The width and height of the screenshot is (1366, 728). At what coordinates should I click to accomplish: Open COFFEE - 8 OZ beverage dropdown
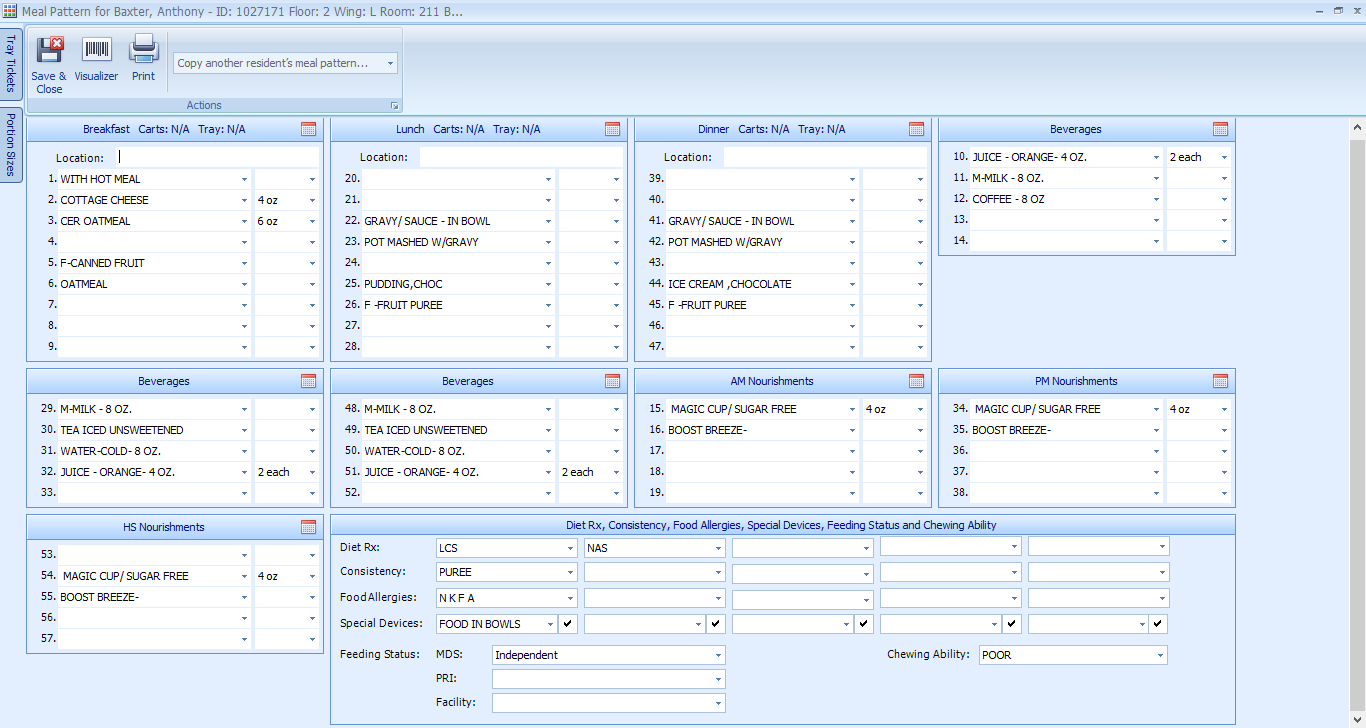tap(1157, 199)
